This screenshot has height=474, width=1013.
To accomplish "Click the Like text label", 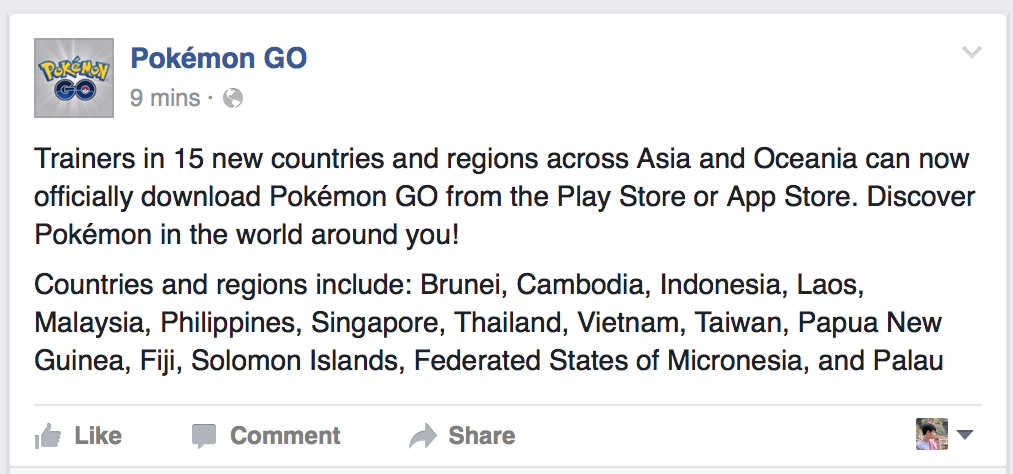I will click(98, 435).
